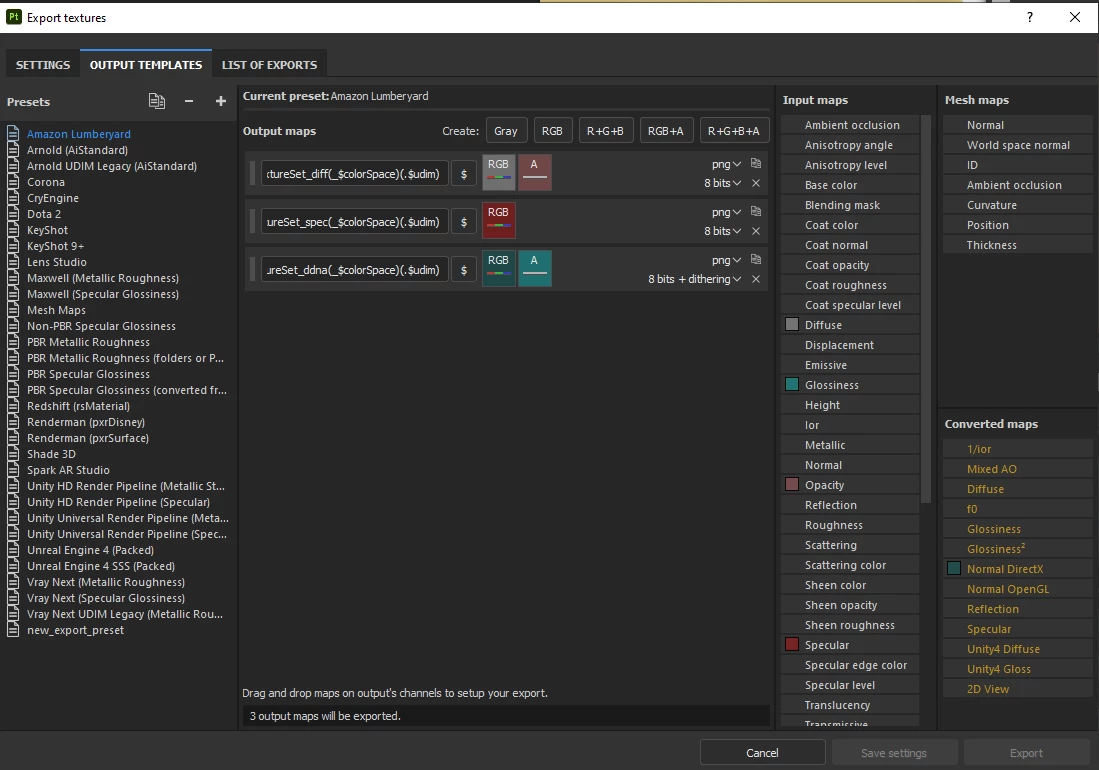1099x770 pixels.
Task: Edit the diff output map name field
Action: [x=355, y=174]
